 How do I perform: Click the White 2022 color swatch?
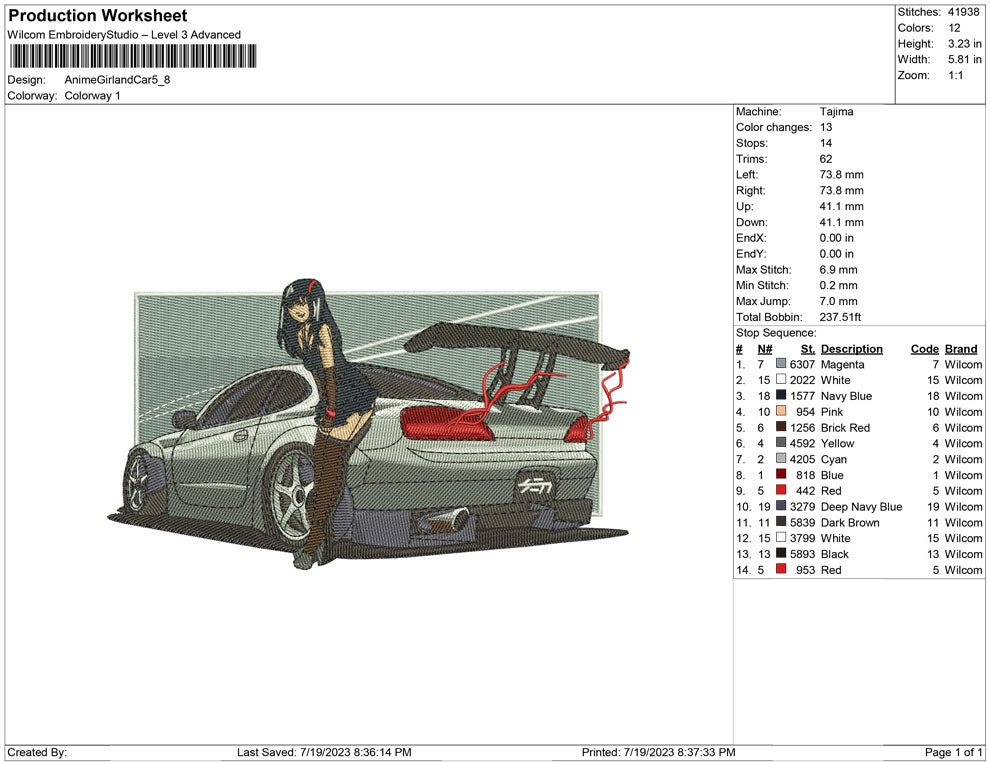click(x=781, y=379)
